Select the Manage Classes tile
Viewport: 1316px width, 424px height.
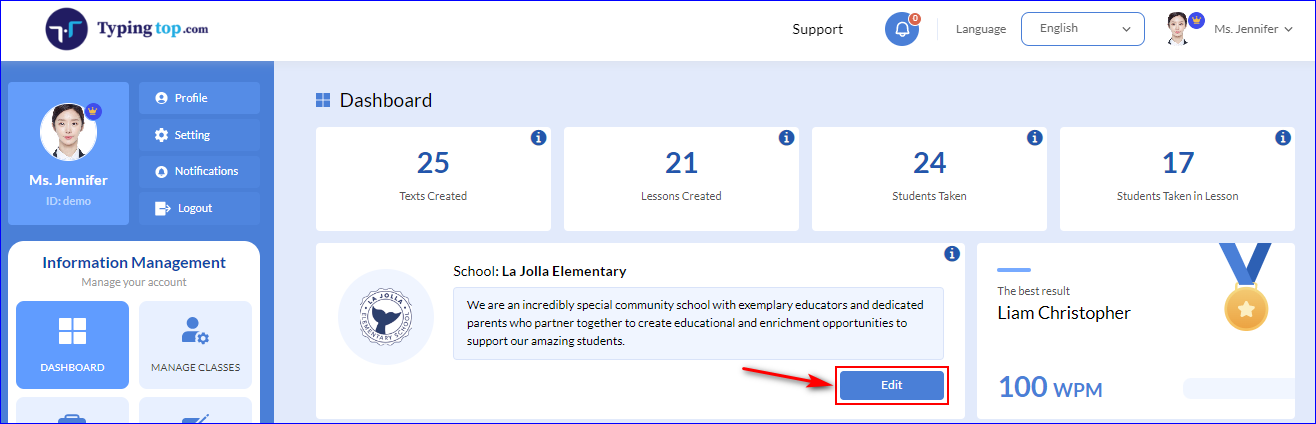tap(195, 345)
